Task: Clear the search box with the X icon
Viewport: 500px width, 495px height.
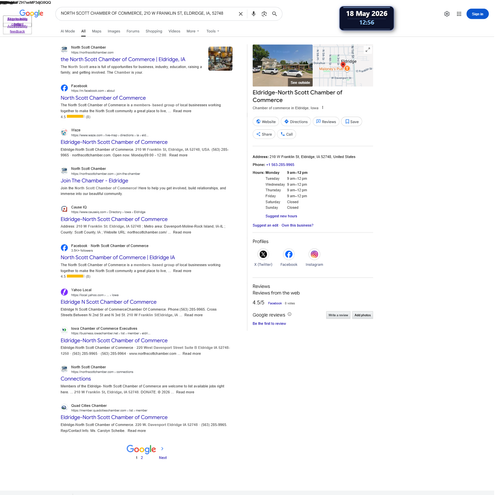Action: click(x=240, y=14)
